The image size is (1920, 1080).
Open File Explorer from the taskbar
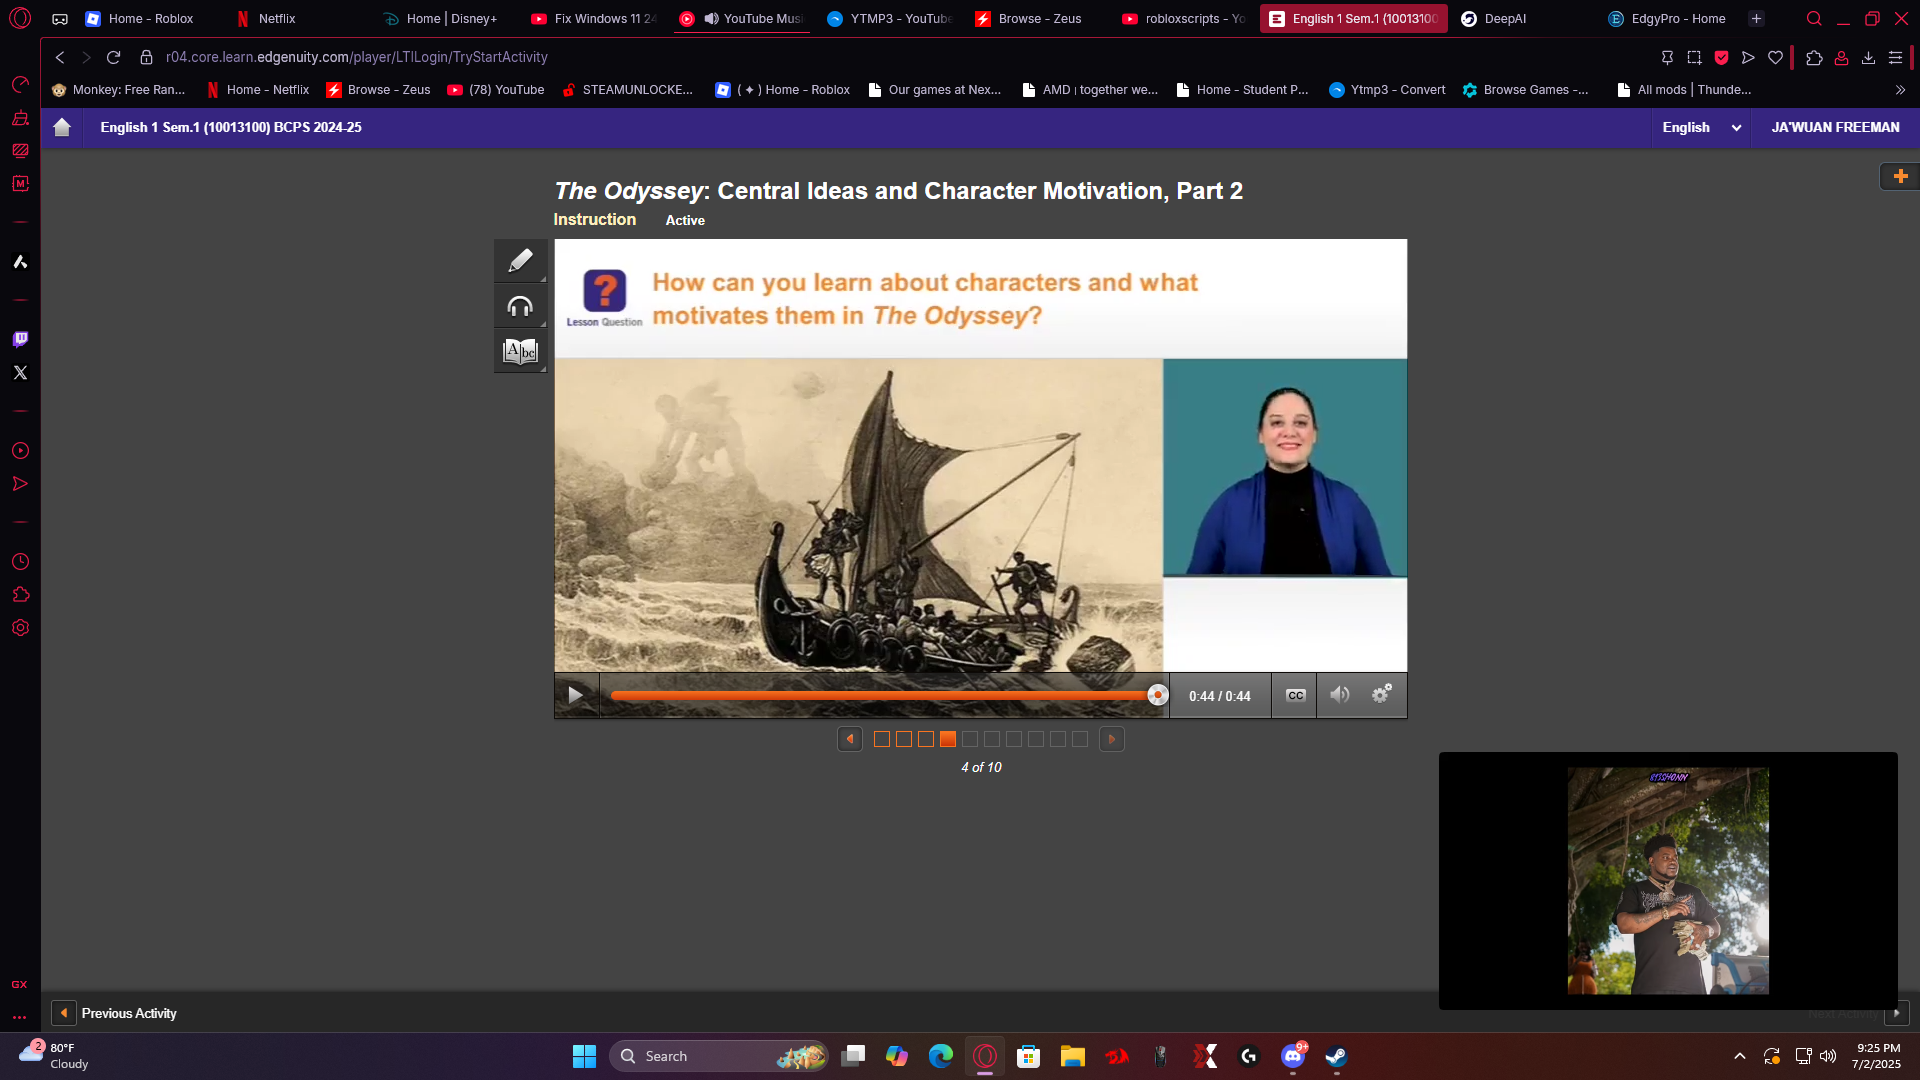(x=1073, y=1056)
